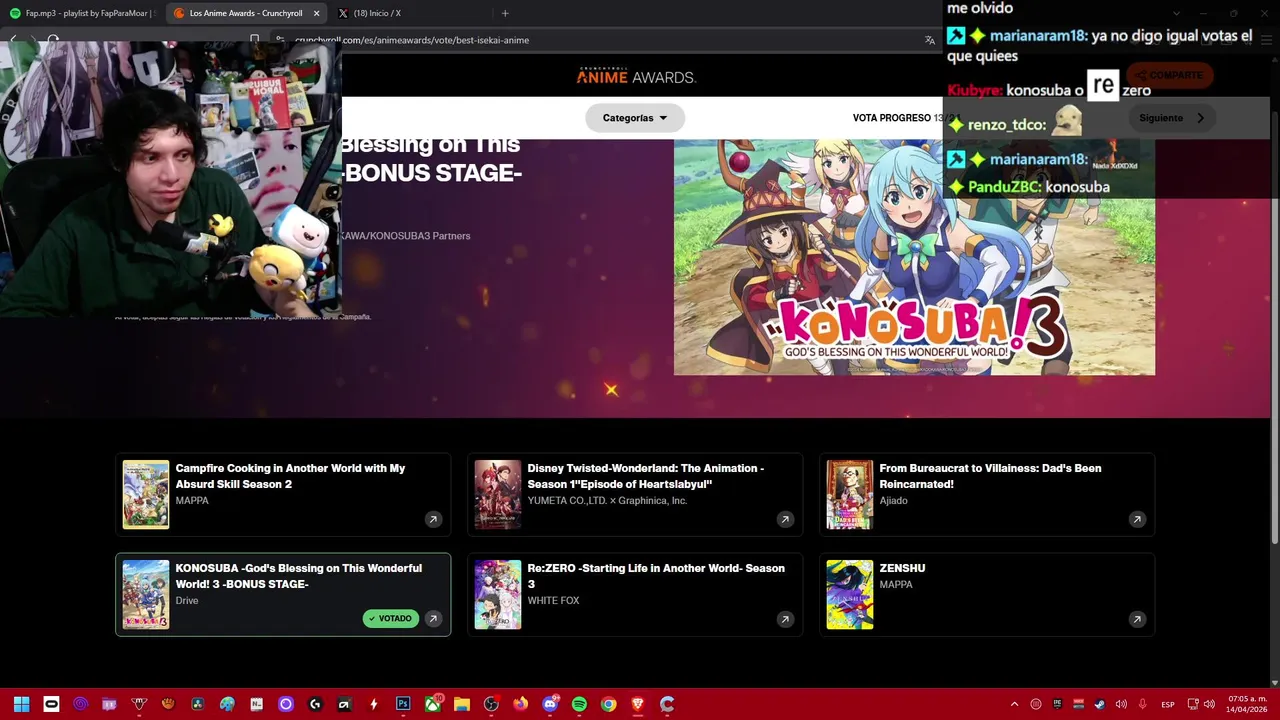
Task: Select Disney Twisted-Wonderland nominee title
Action: click(x=646, y=476)
